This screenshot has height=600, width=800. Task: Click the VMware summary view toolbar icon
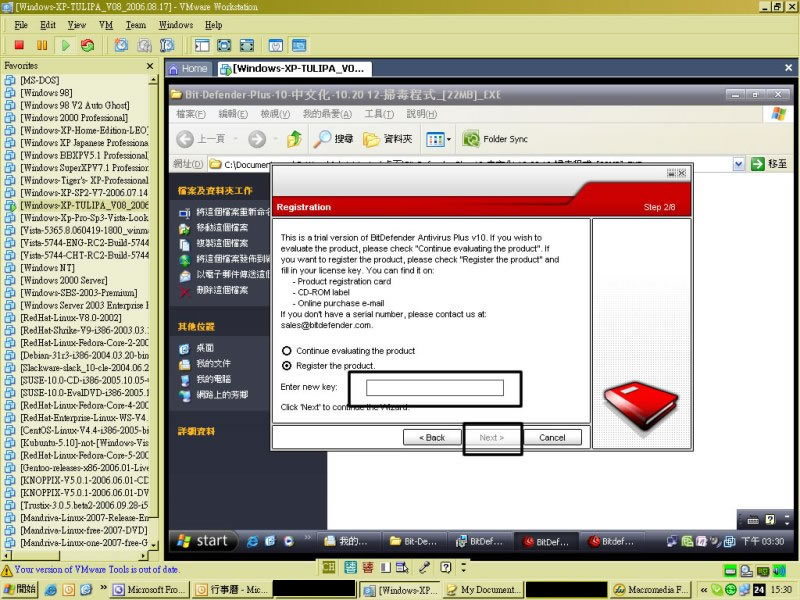click(x=276, y=45)
